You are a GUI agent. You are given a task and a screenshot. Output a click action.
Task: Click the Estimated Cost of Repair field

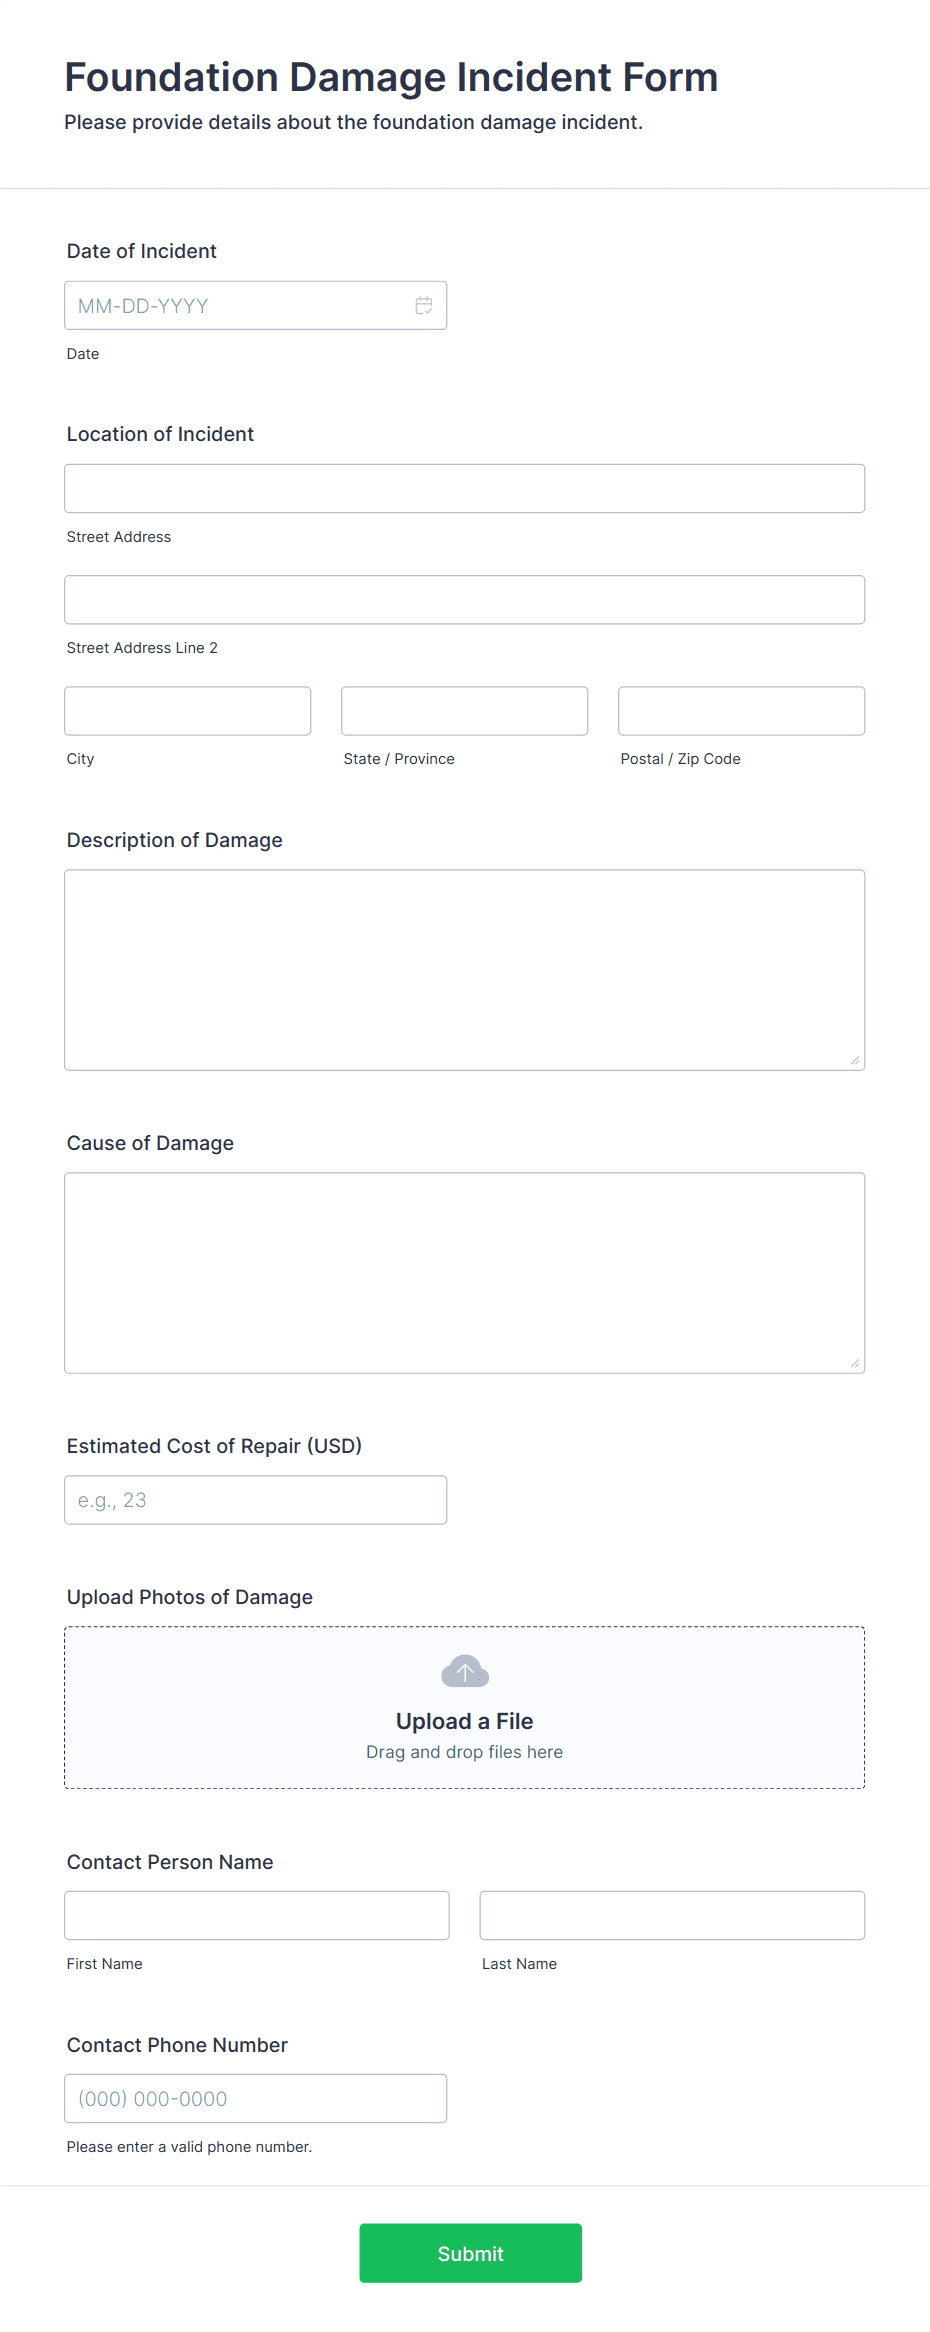[x=256, y=1500]
